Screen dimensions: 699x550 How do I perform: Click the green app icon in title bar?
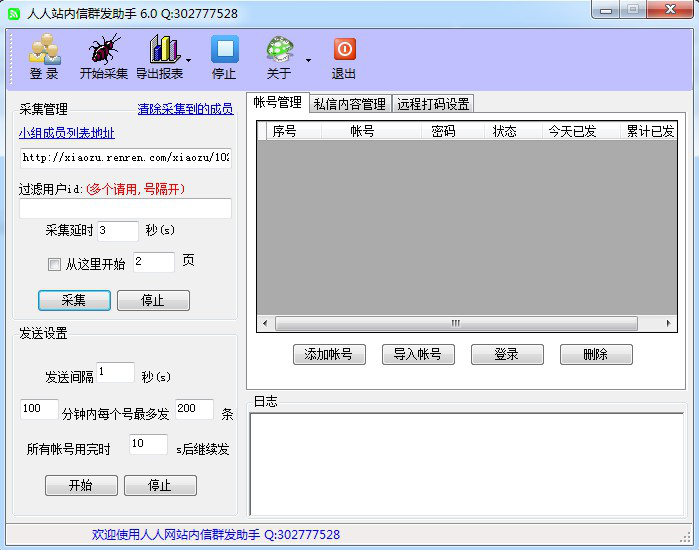(x=14, y=14)
